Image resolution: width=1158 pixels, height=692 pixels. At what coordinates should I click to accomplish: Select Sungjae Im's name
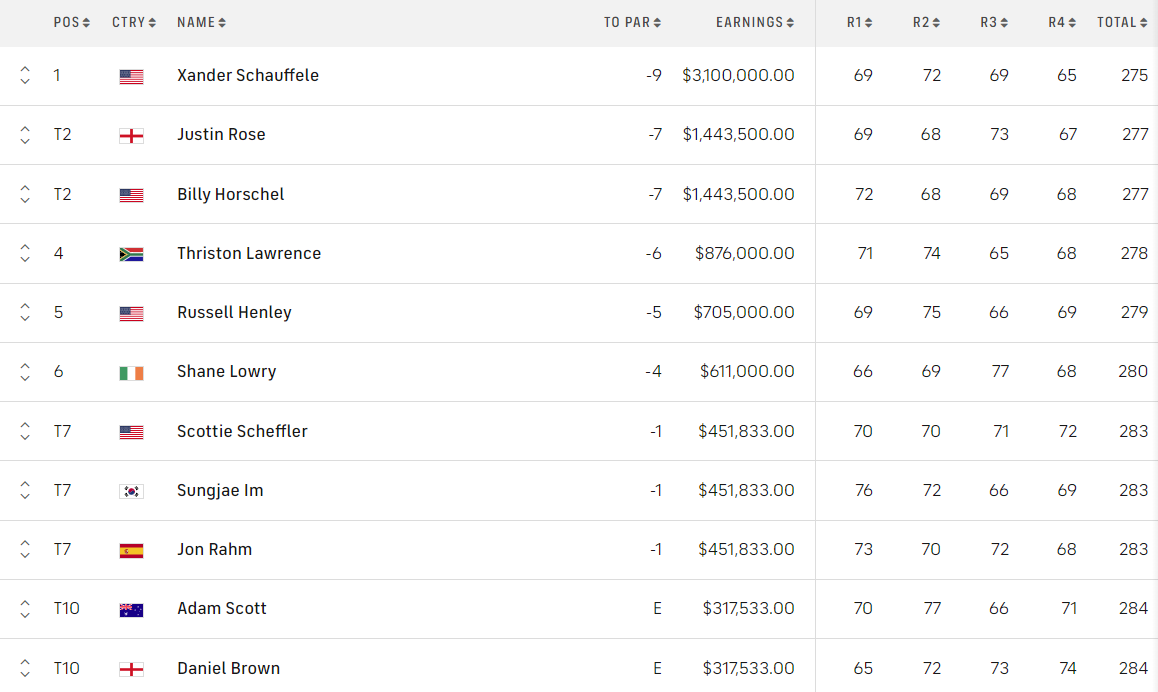pos(220,491)
